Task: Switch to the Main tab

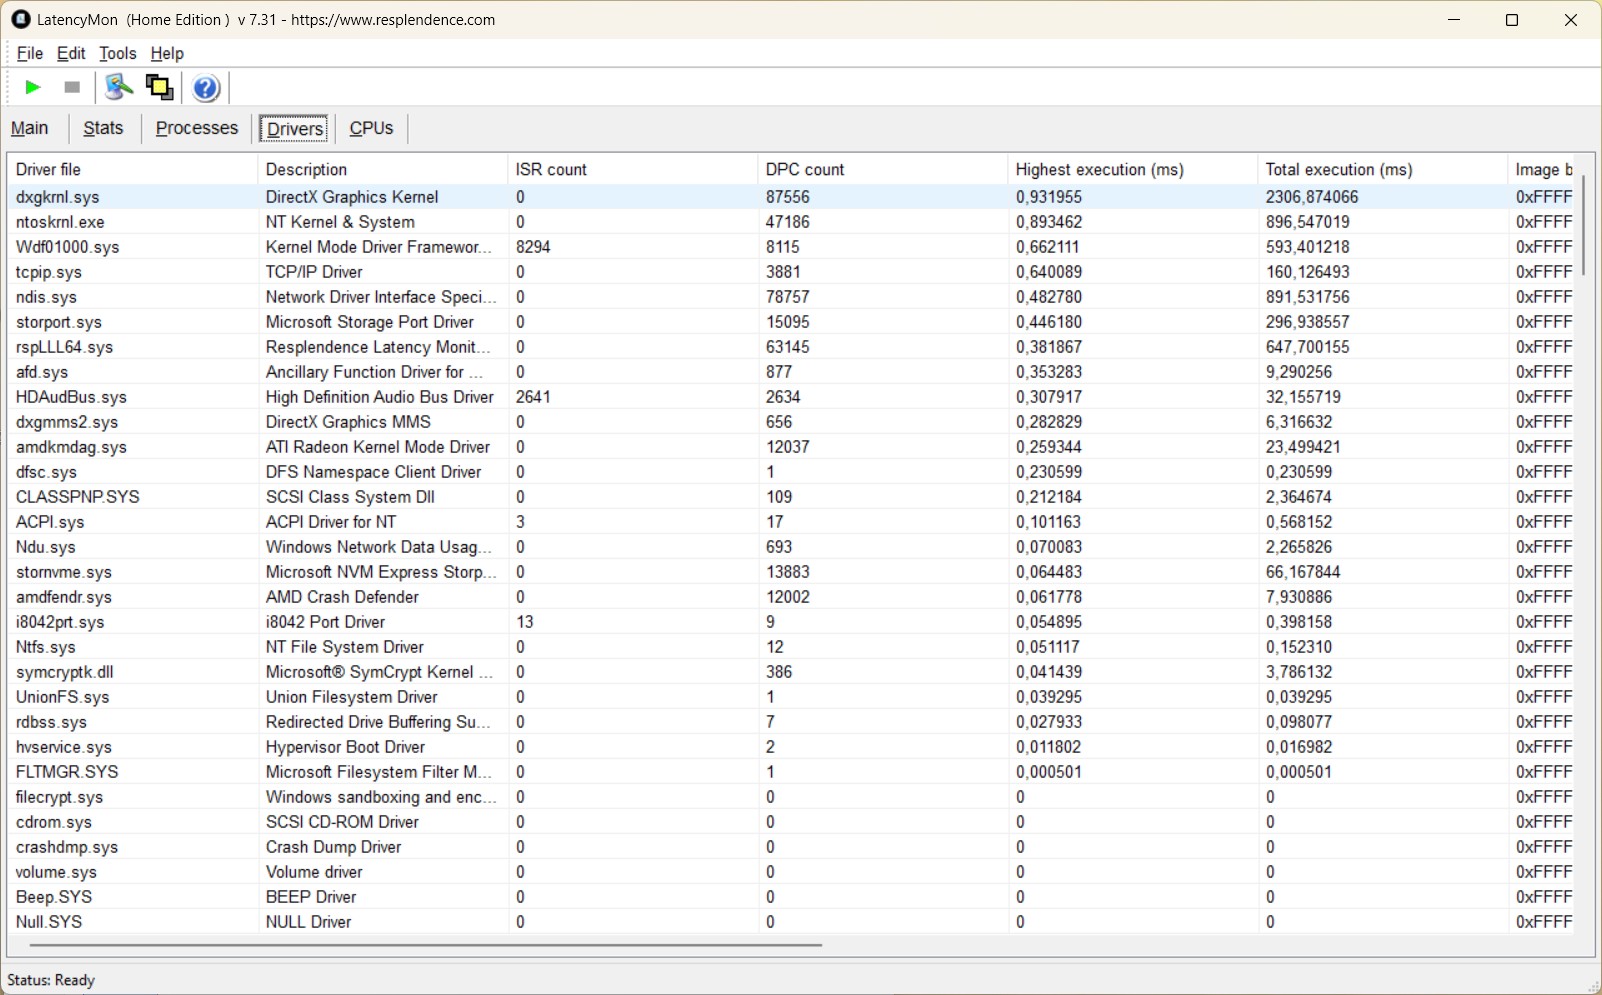Action: click(x=30, y=128)
